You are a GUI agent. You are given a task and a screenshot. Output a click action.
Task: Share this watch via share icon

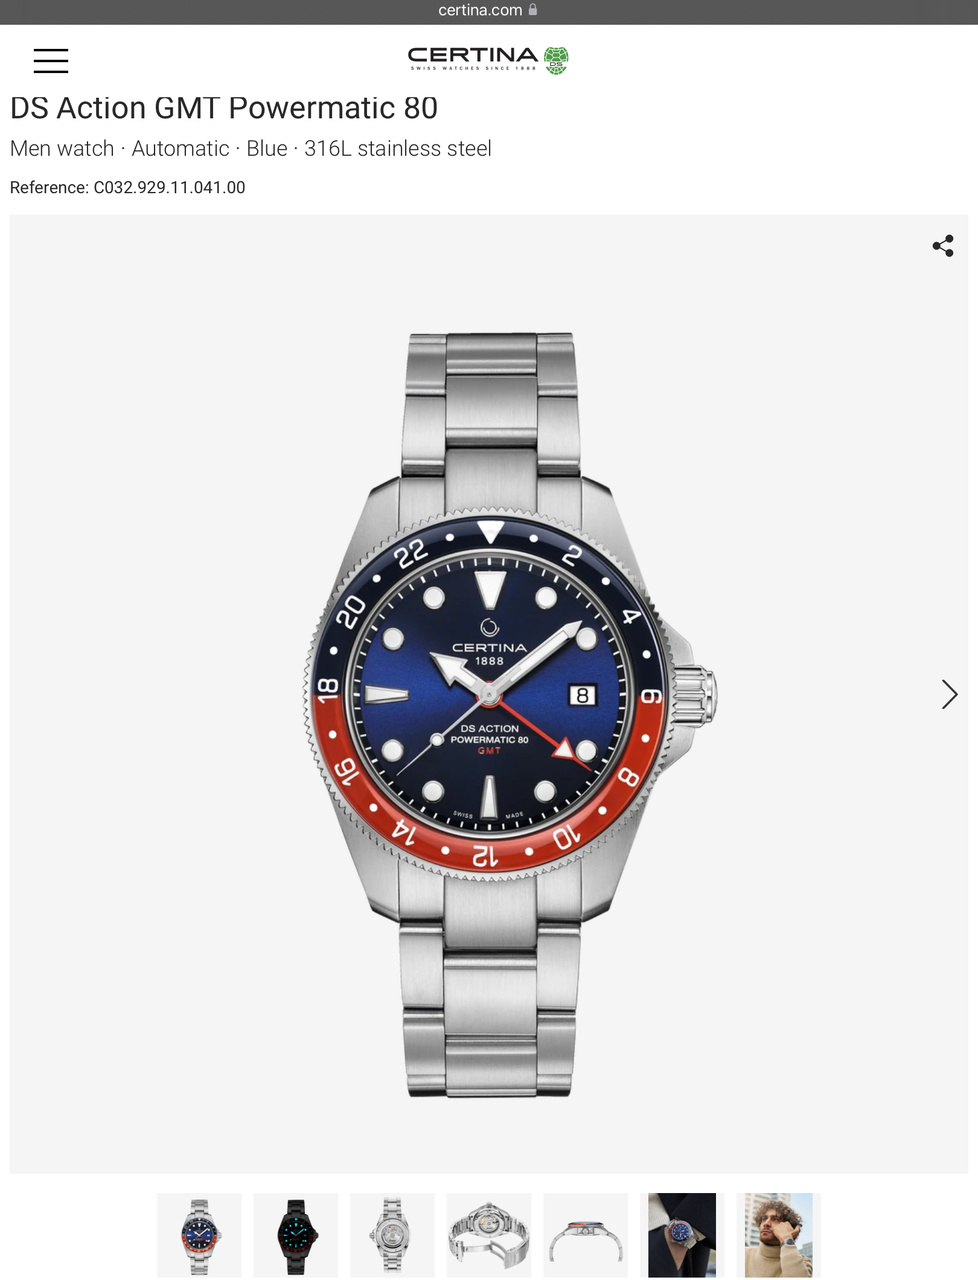943,246
